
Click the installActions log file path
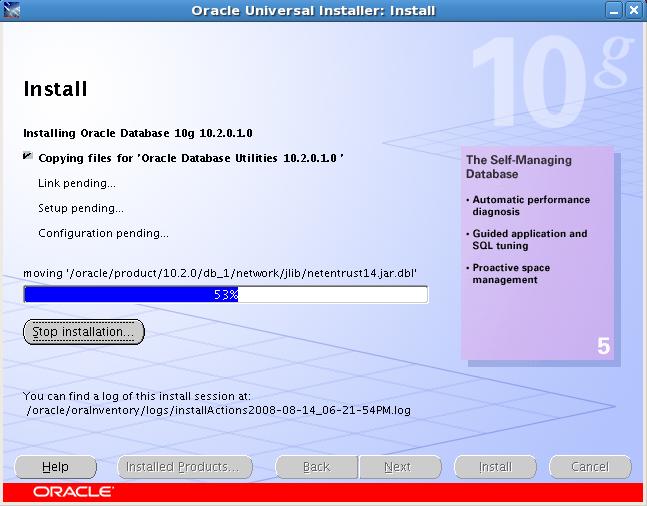[x=218, y=410]
